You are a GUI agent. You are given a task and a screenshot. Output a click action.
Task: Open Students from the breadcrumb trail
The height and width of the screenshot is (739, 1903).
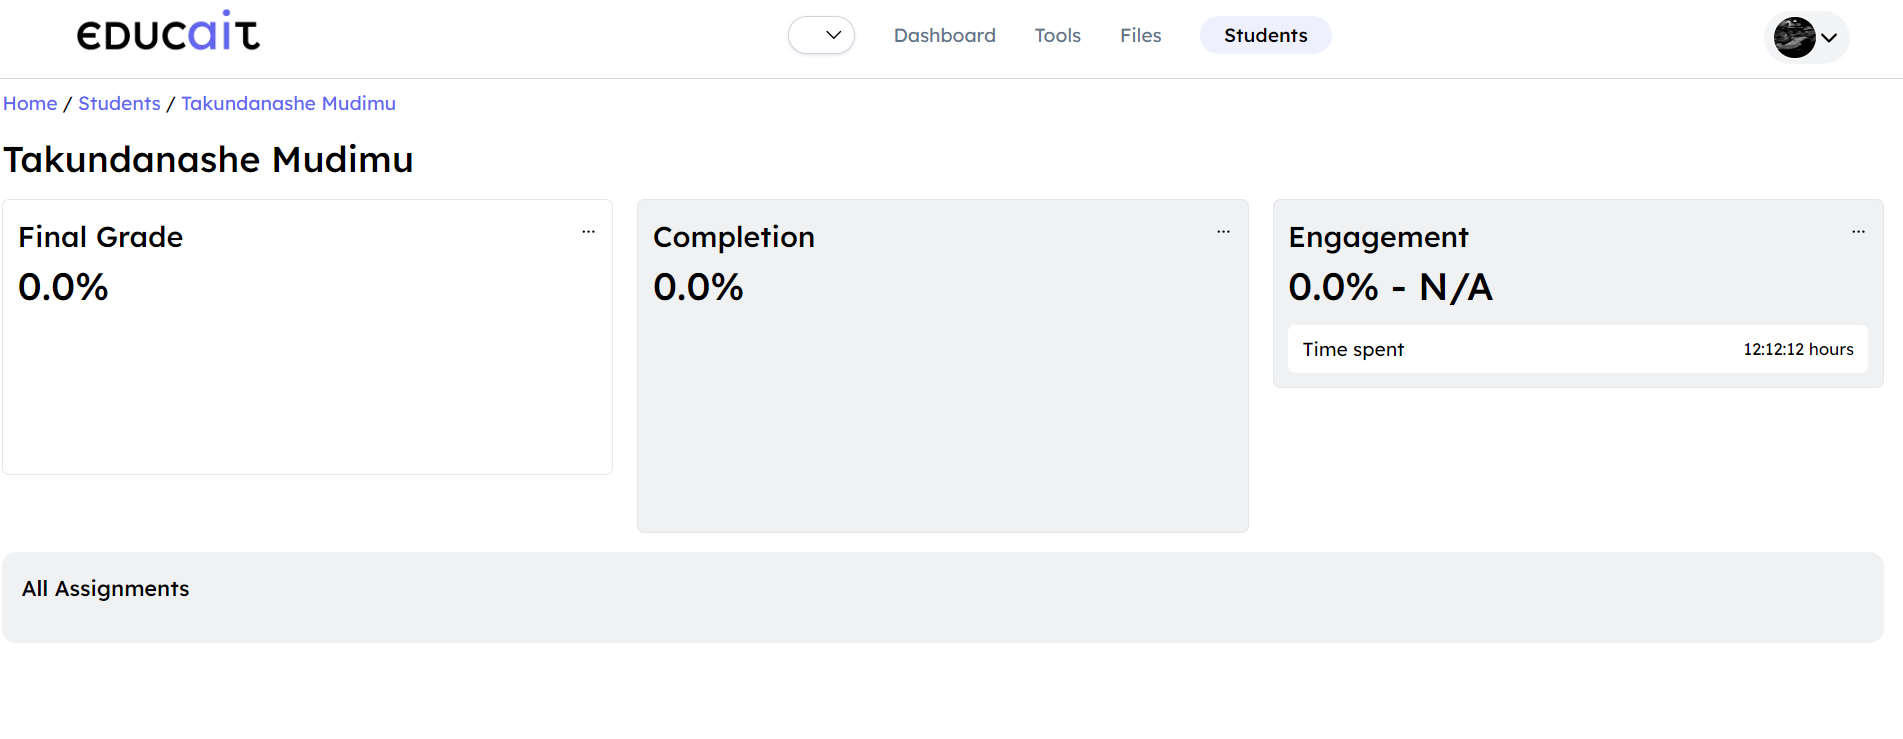[x=119, y=103]
